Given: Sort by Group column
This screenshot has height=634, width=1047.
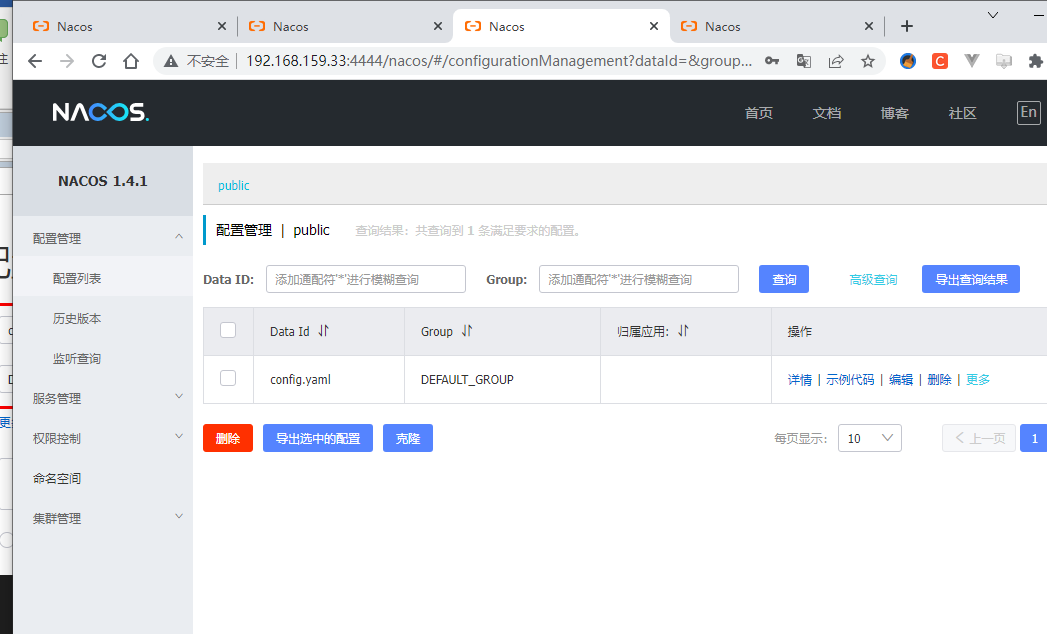Looking at the screenshot, I should coord(467,331).
